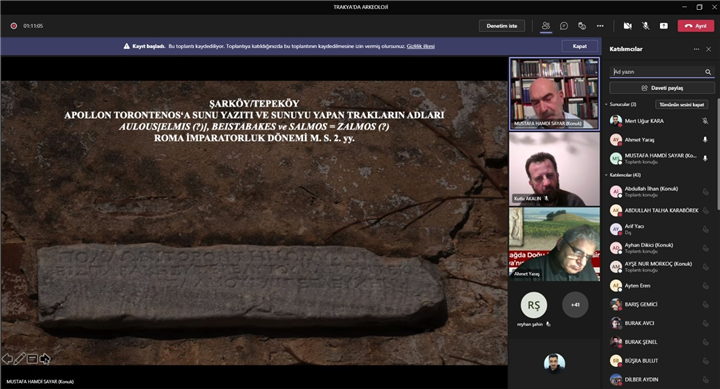
Task: Click the Kapat button on recording banner
Action: click(579, 46)
